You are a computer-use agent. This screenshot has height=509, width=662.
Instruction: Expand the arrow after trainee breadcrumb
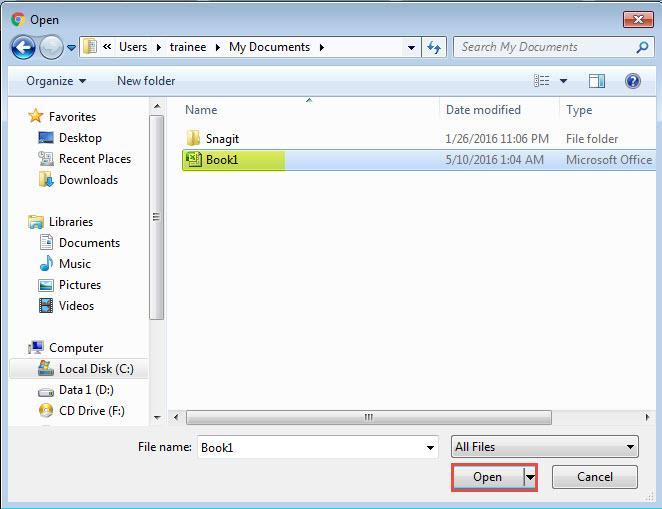point(218,47)
